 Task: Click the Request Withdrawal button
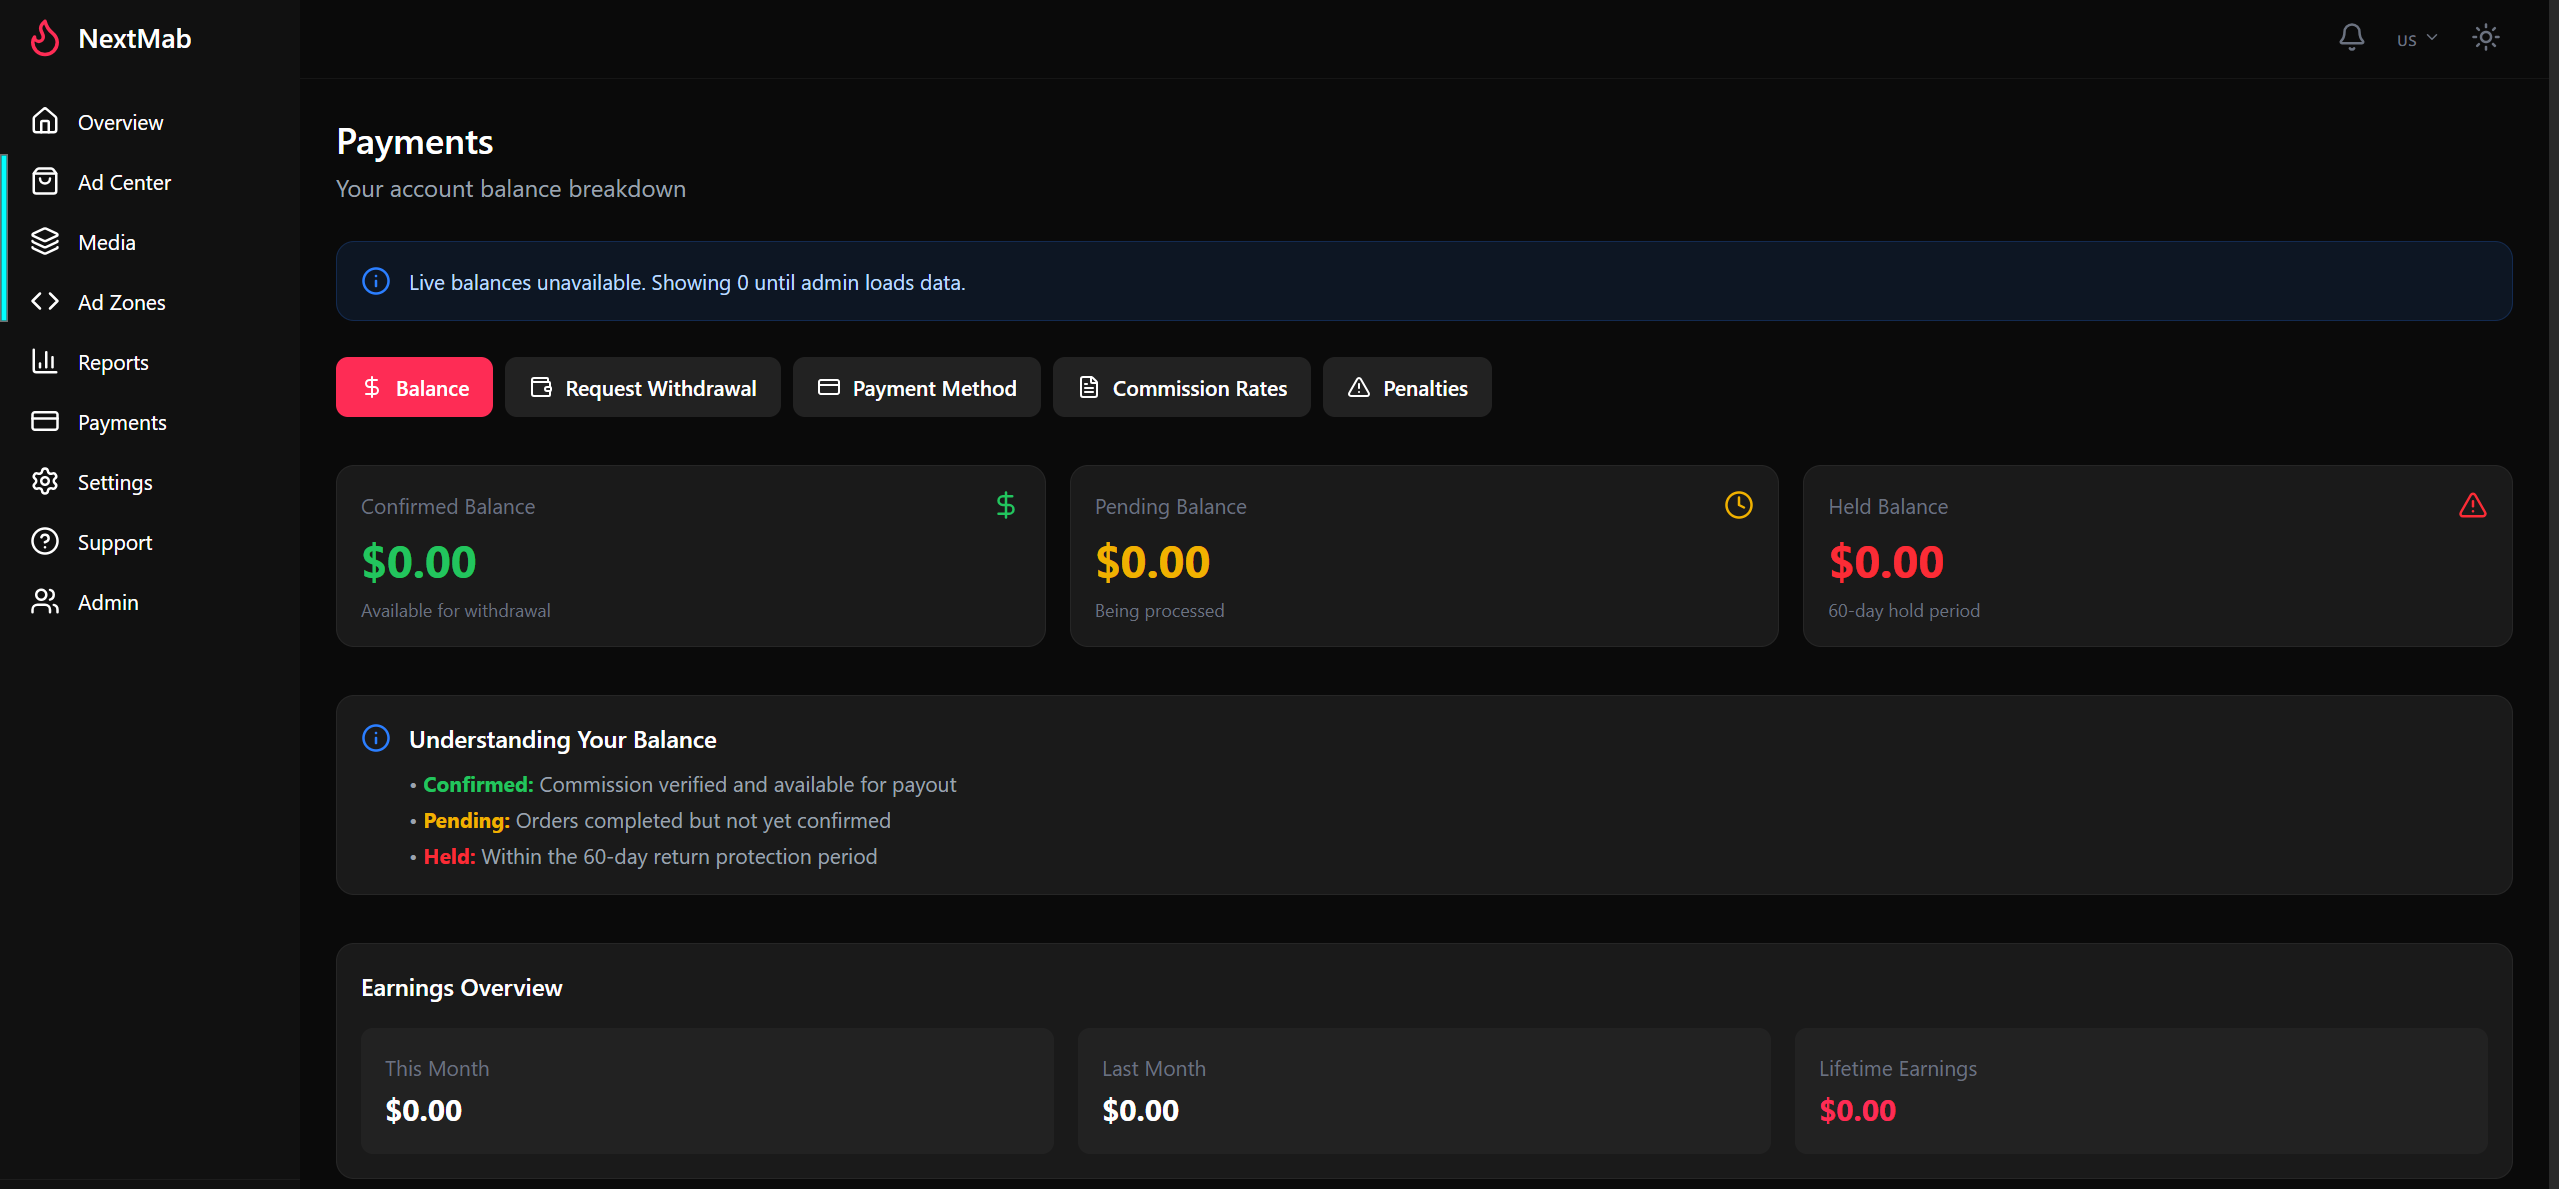(643, 387)
